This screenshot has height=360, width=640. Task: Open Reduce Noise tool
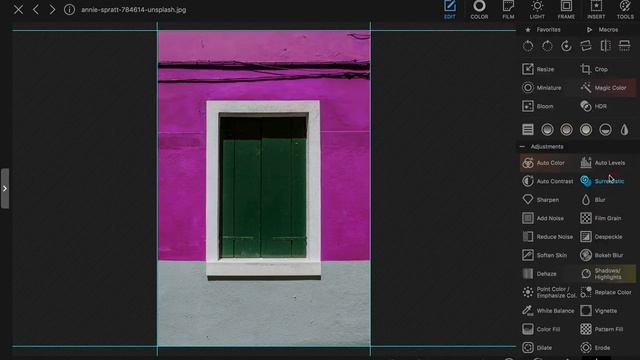(x=547, y=237)
